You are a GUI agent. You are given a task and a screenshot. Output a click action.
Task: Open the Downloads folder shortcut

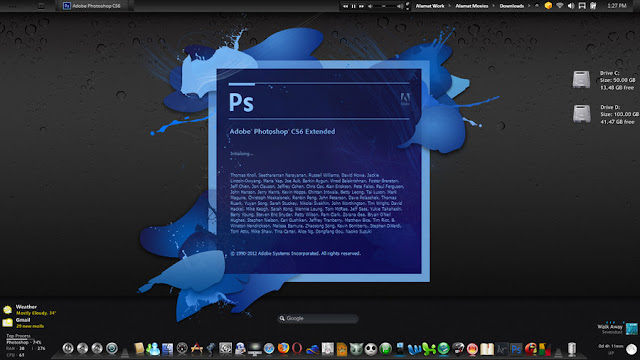pos(511,6)
